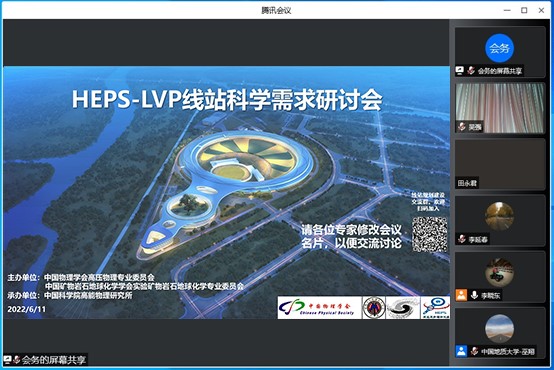The image size is (554, 370).
Task: Click active microphone icon beside 李晓东
Action: (x=475, y=295)
